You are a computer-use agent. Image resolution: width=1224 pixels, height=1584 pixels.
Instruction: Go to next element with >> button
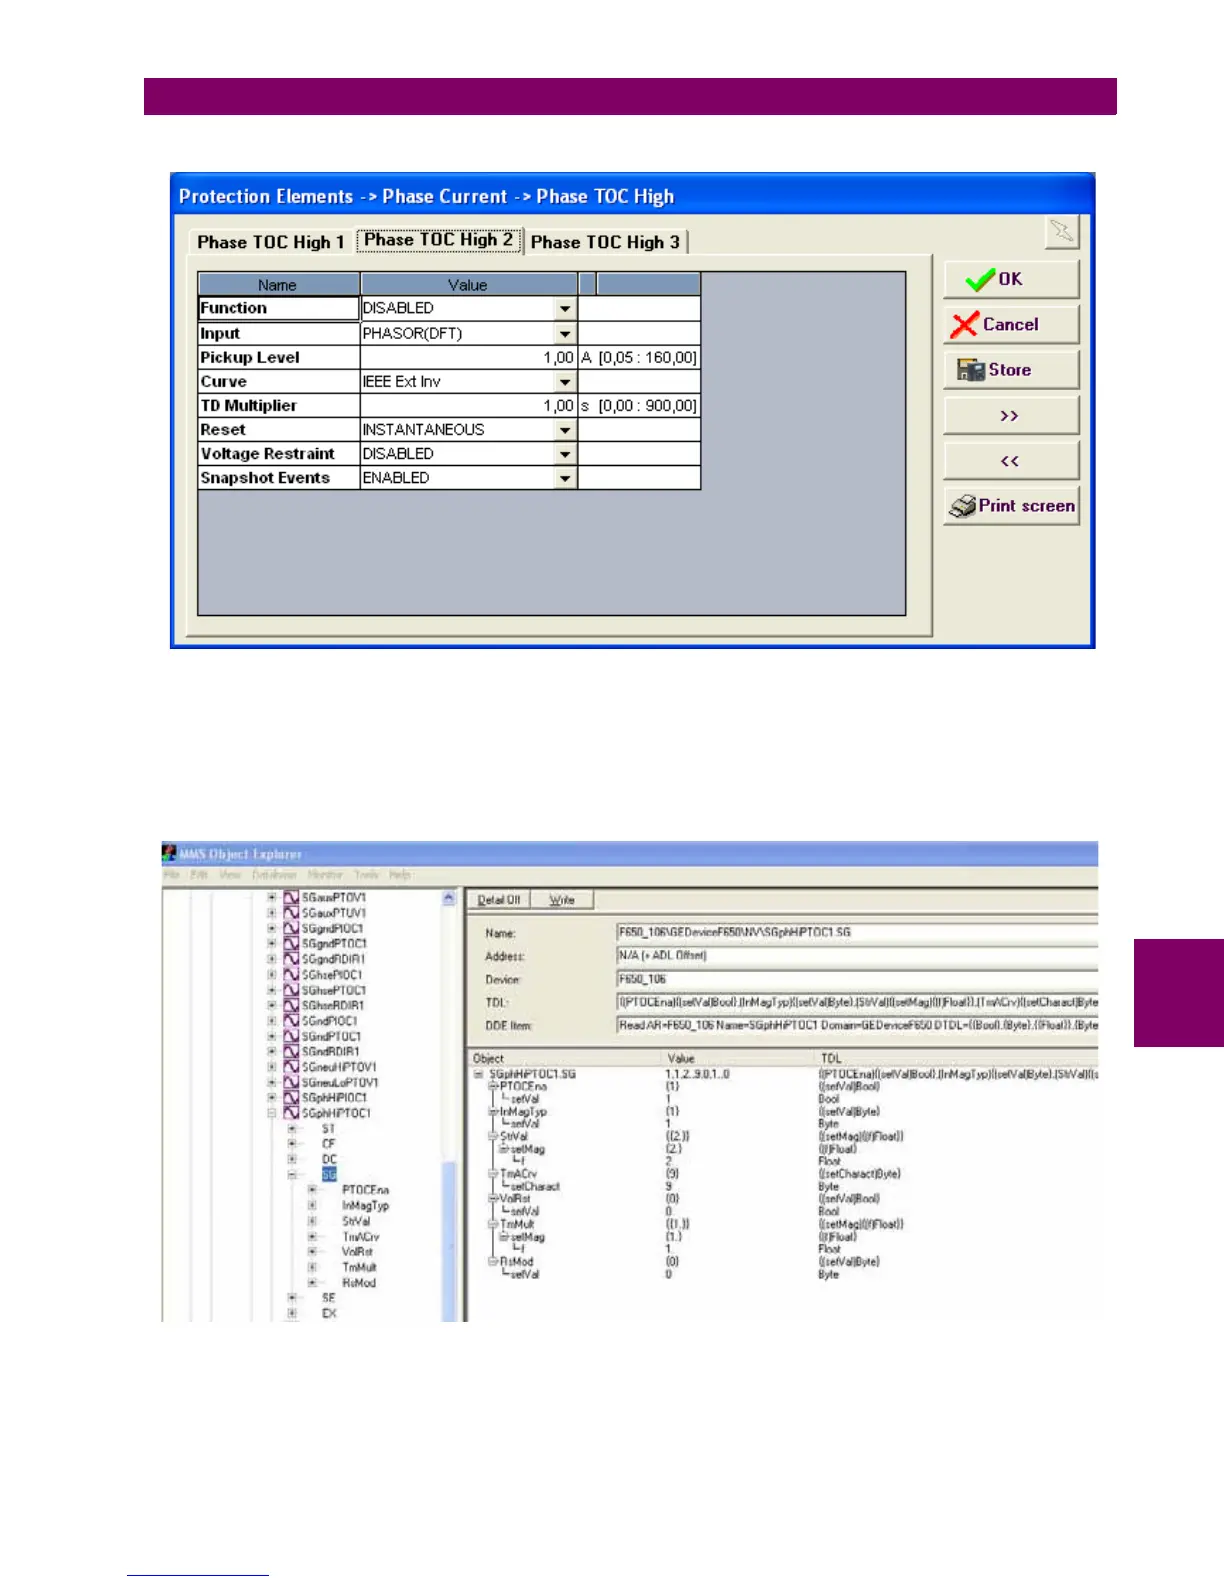[1011, 415]
